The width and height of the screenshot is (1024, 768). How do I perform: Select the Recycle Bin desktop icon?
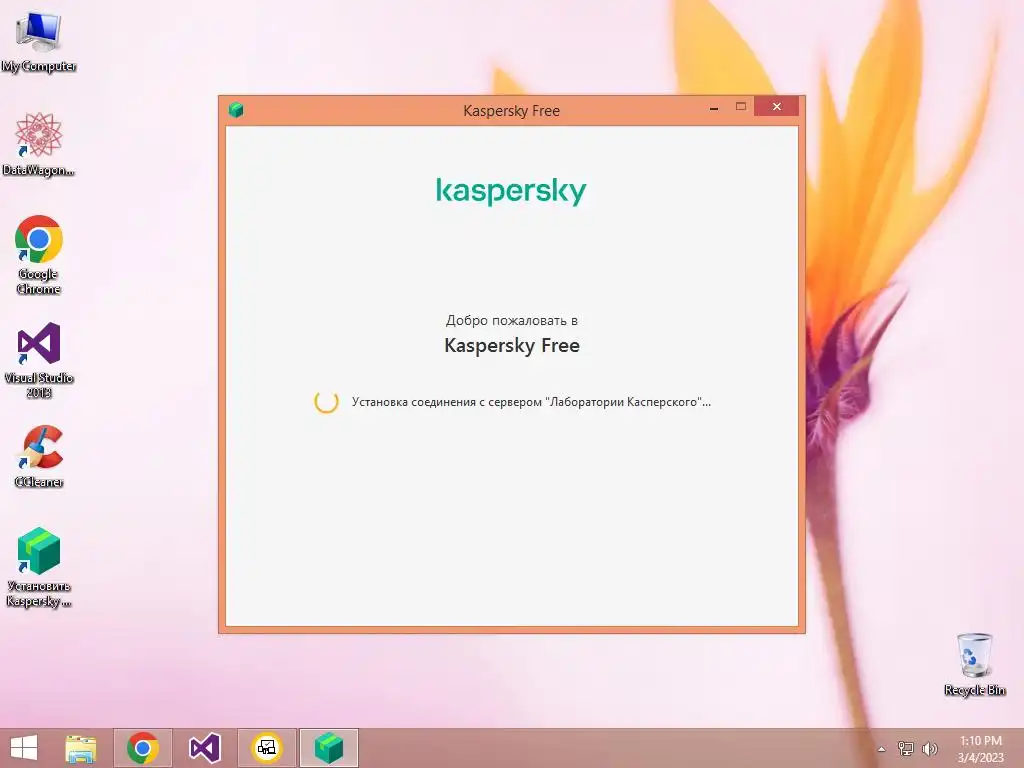975,664
